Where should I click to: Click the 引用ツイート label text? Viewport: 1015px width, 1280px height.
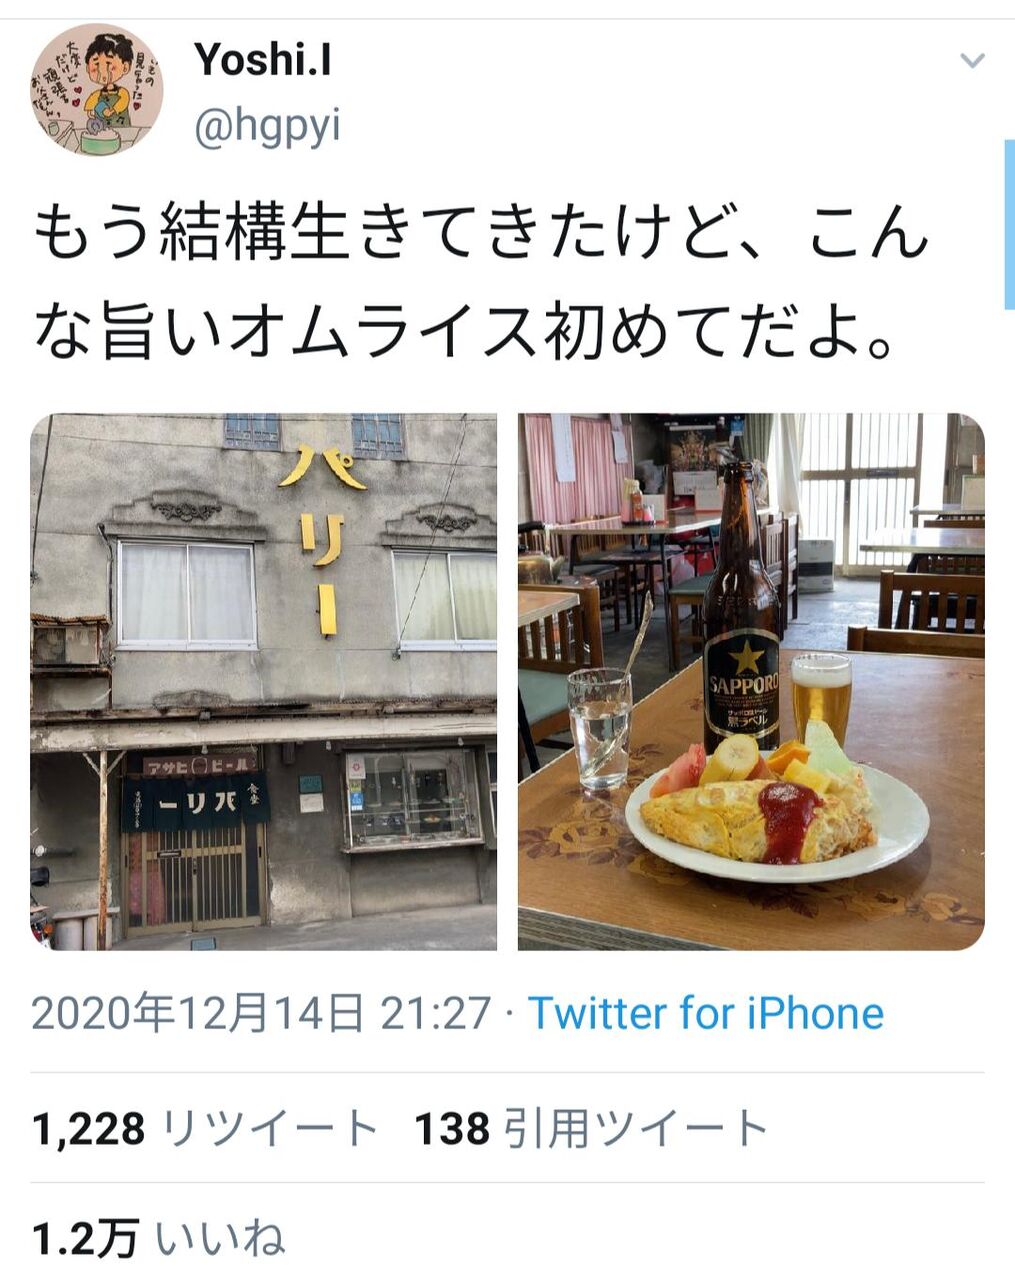[x=636, y=1129]
